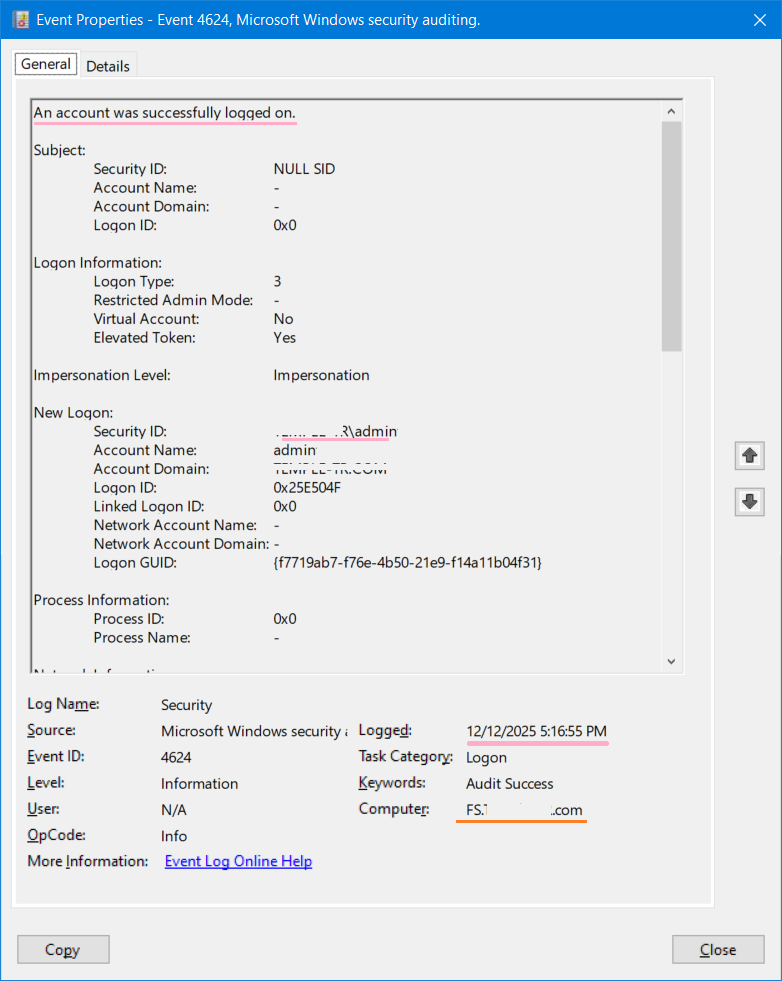Viewport: 782px width, 981px height.
Task: Click the Logon GUID value
Action: tap(407, 562)
